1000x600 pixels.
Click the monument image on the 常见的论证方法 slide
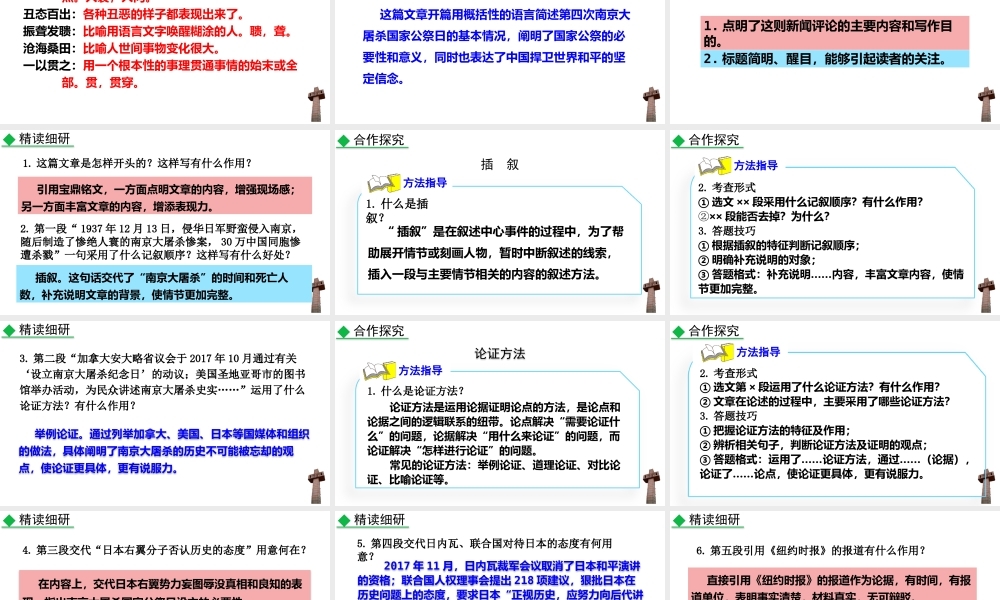[x=651, y=487]
